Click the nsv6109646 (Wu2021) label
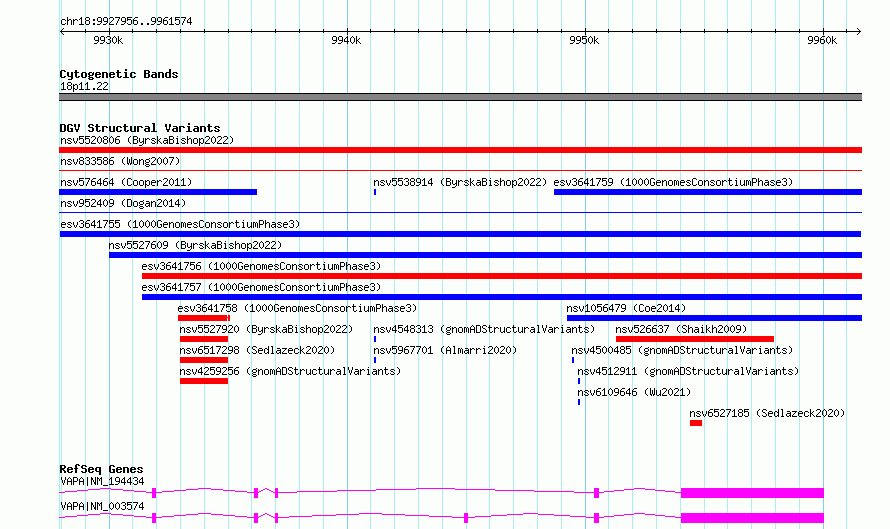This screenshot has width=890, height=529. 634,392
